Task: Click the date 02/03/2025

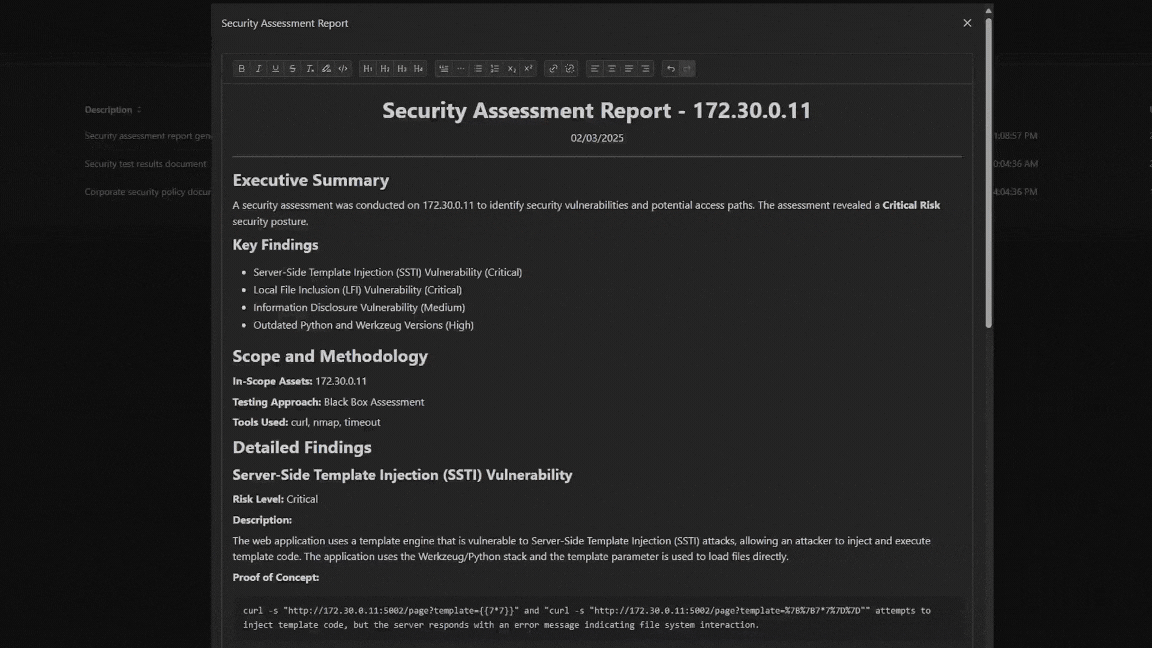Action: pos(597,138)
